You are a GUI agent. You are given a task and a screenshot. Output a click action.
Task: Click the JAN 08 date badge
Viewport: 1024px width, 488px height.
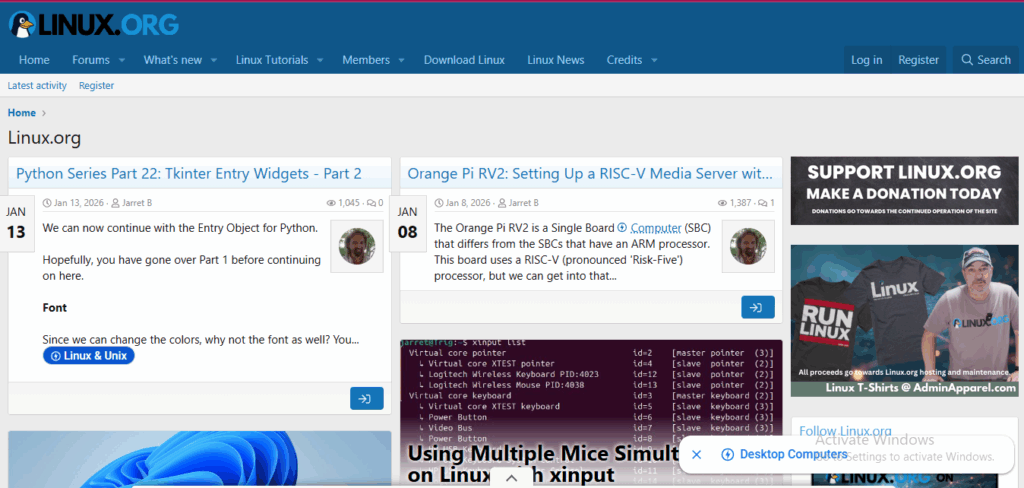click(x=408, y=223)
